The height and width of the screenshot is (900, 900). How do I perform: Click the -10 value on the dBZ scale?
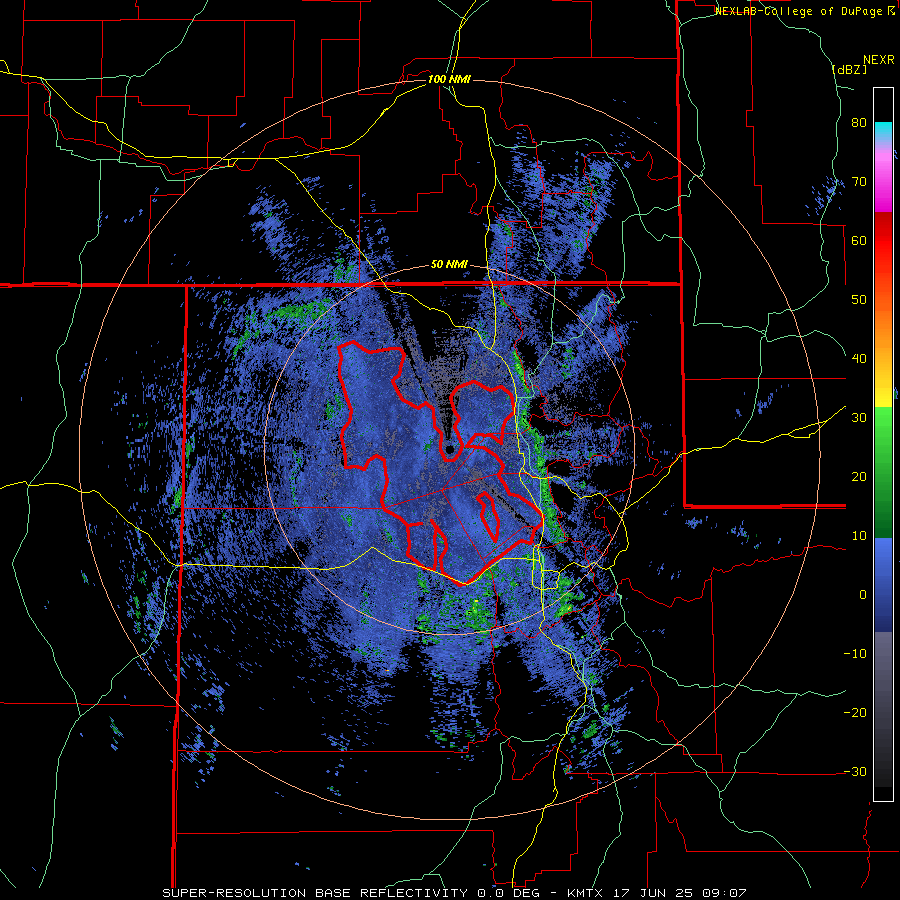tap(855, 654)
